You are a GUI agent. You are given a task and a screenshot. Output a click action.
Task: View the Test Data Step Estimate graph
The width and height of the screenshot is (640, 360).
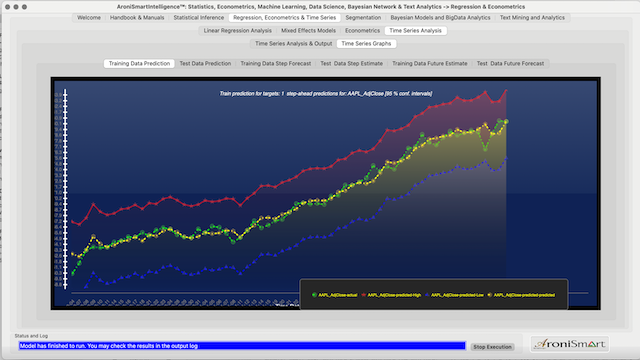pos(351,64)
